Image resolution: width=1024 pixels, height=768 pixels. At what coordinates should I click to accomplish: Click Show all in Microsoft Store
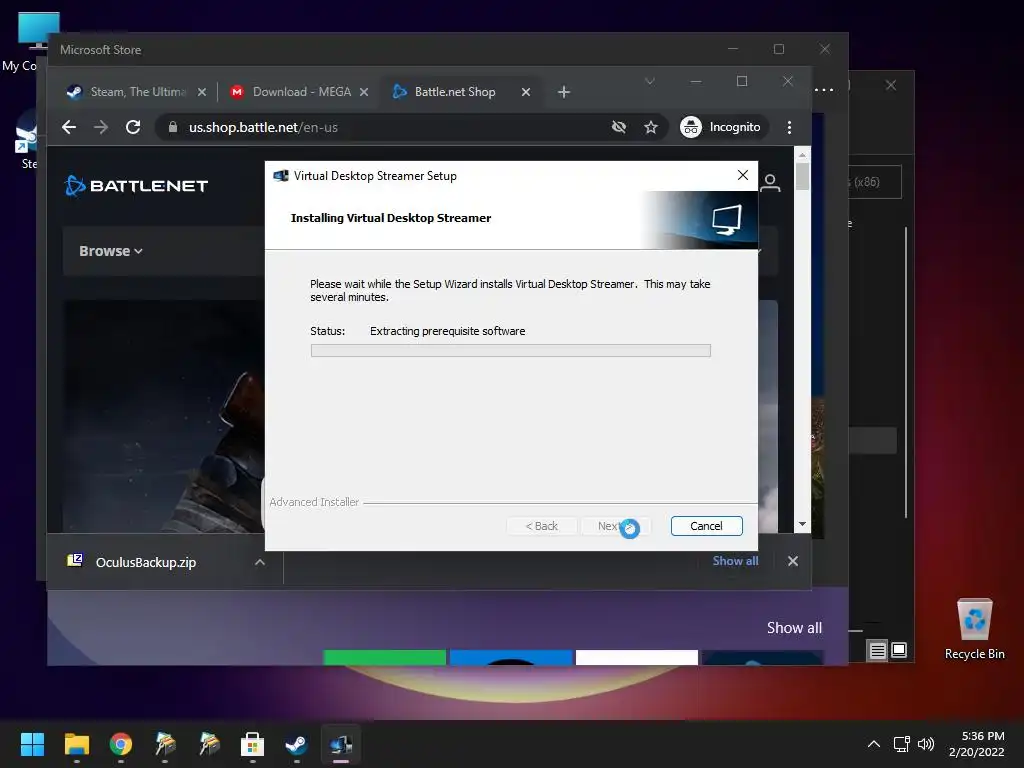pos(794,628)
